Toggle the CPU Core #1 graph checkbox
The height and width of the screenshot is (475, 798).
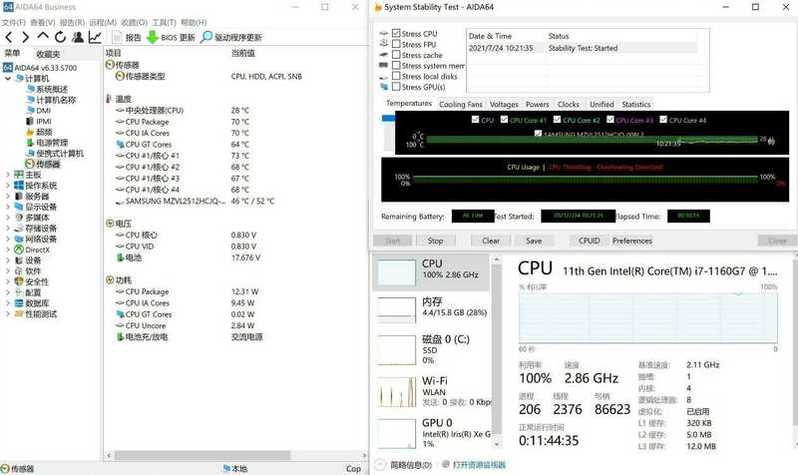click(x=504, y=120)
